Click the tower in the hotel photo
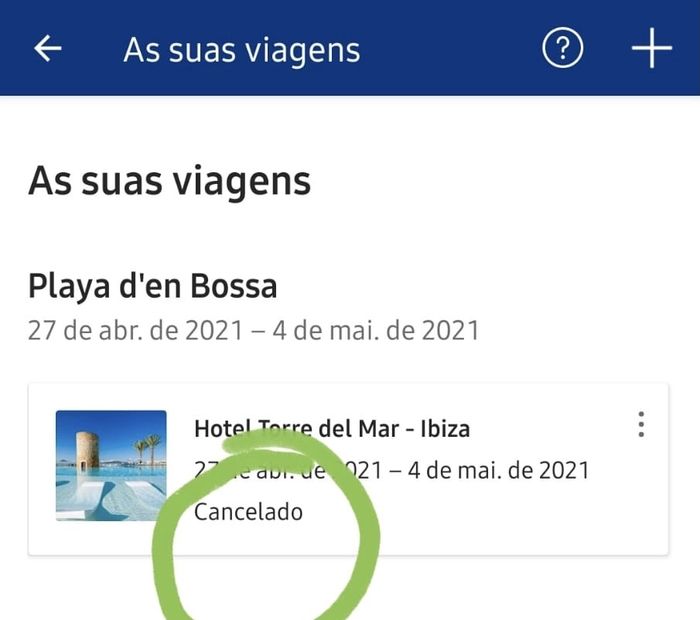 87,449
